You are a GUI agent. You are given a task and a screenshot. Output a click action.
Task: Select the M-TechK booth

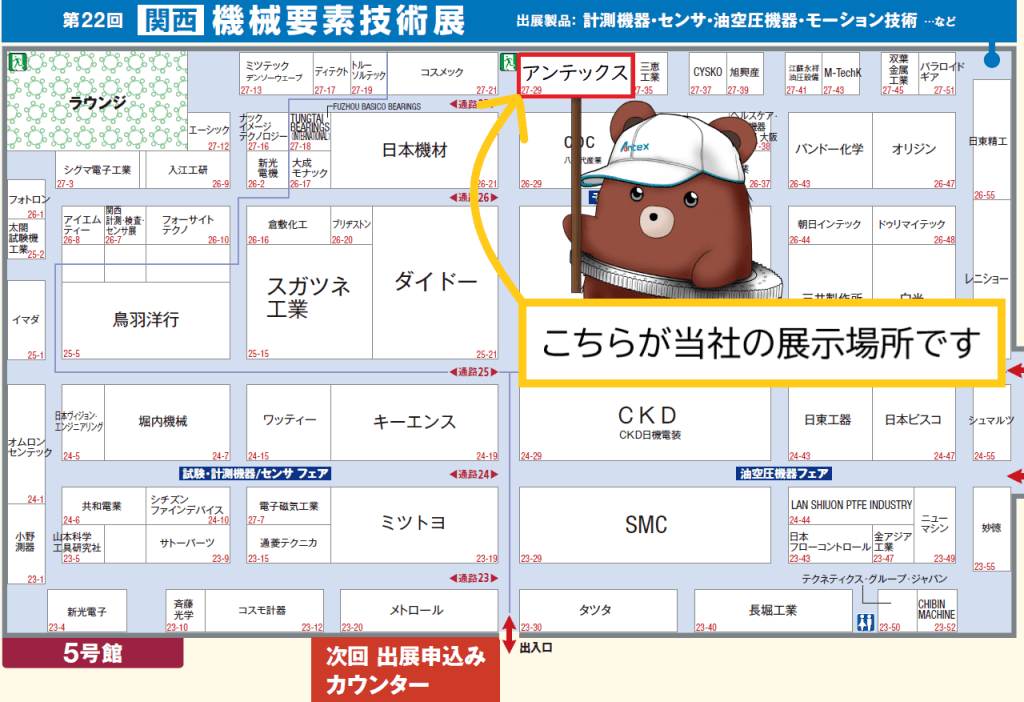pos(842,74)
